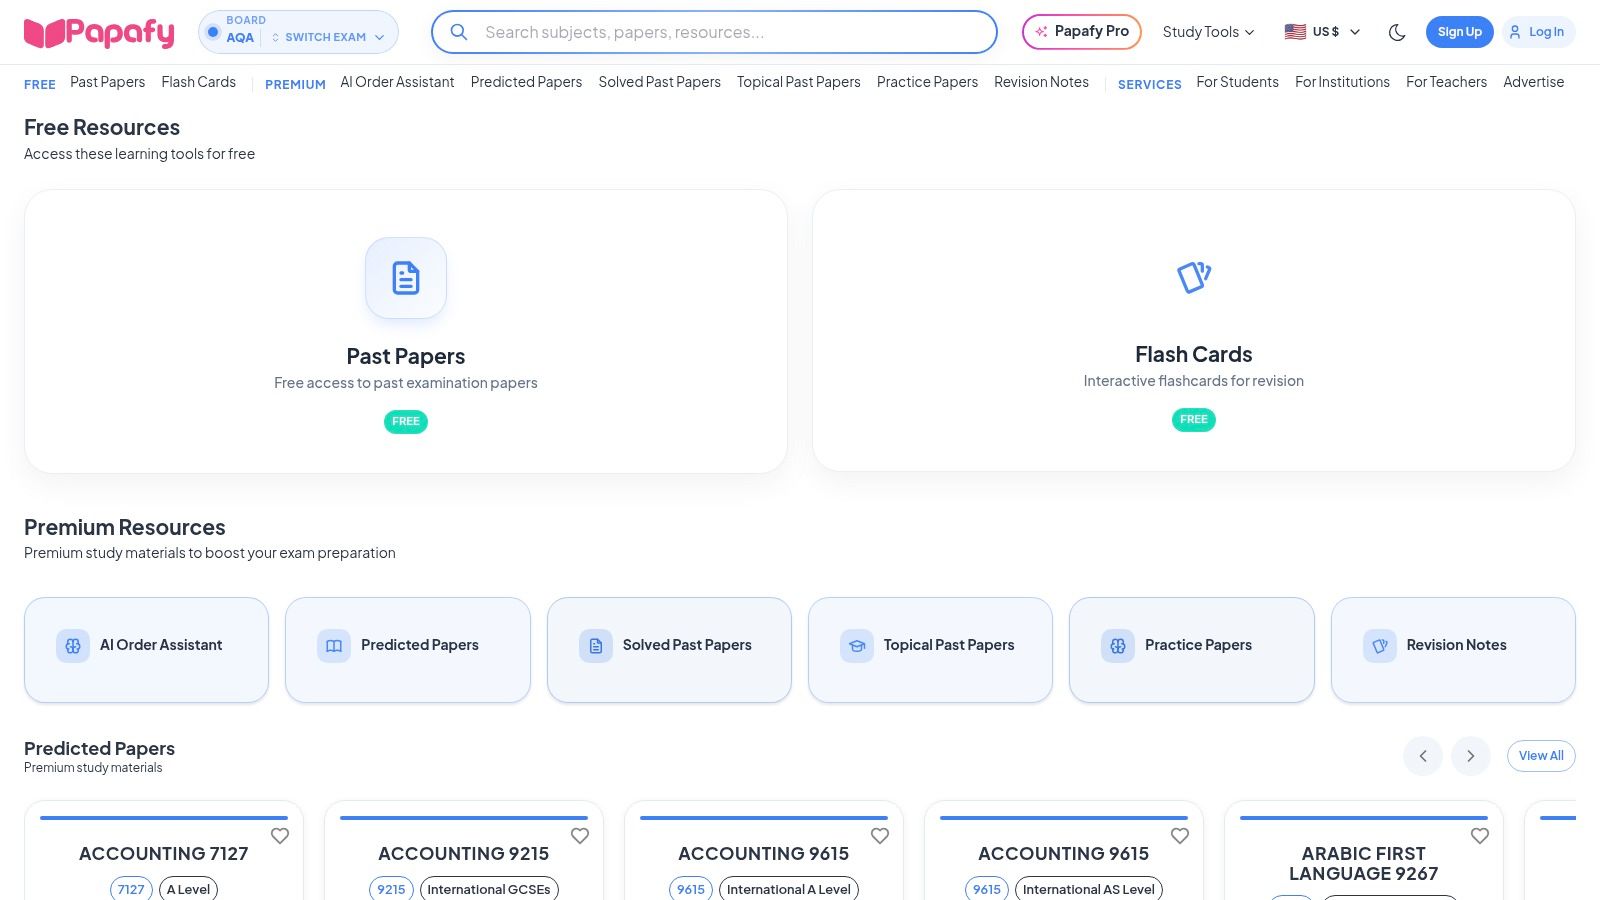Favorite Accounting 9215 with heart icon

point(580,836)
